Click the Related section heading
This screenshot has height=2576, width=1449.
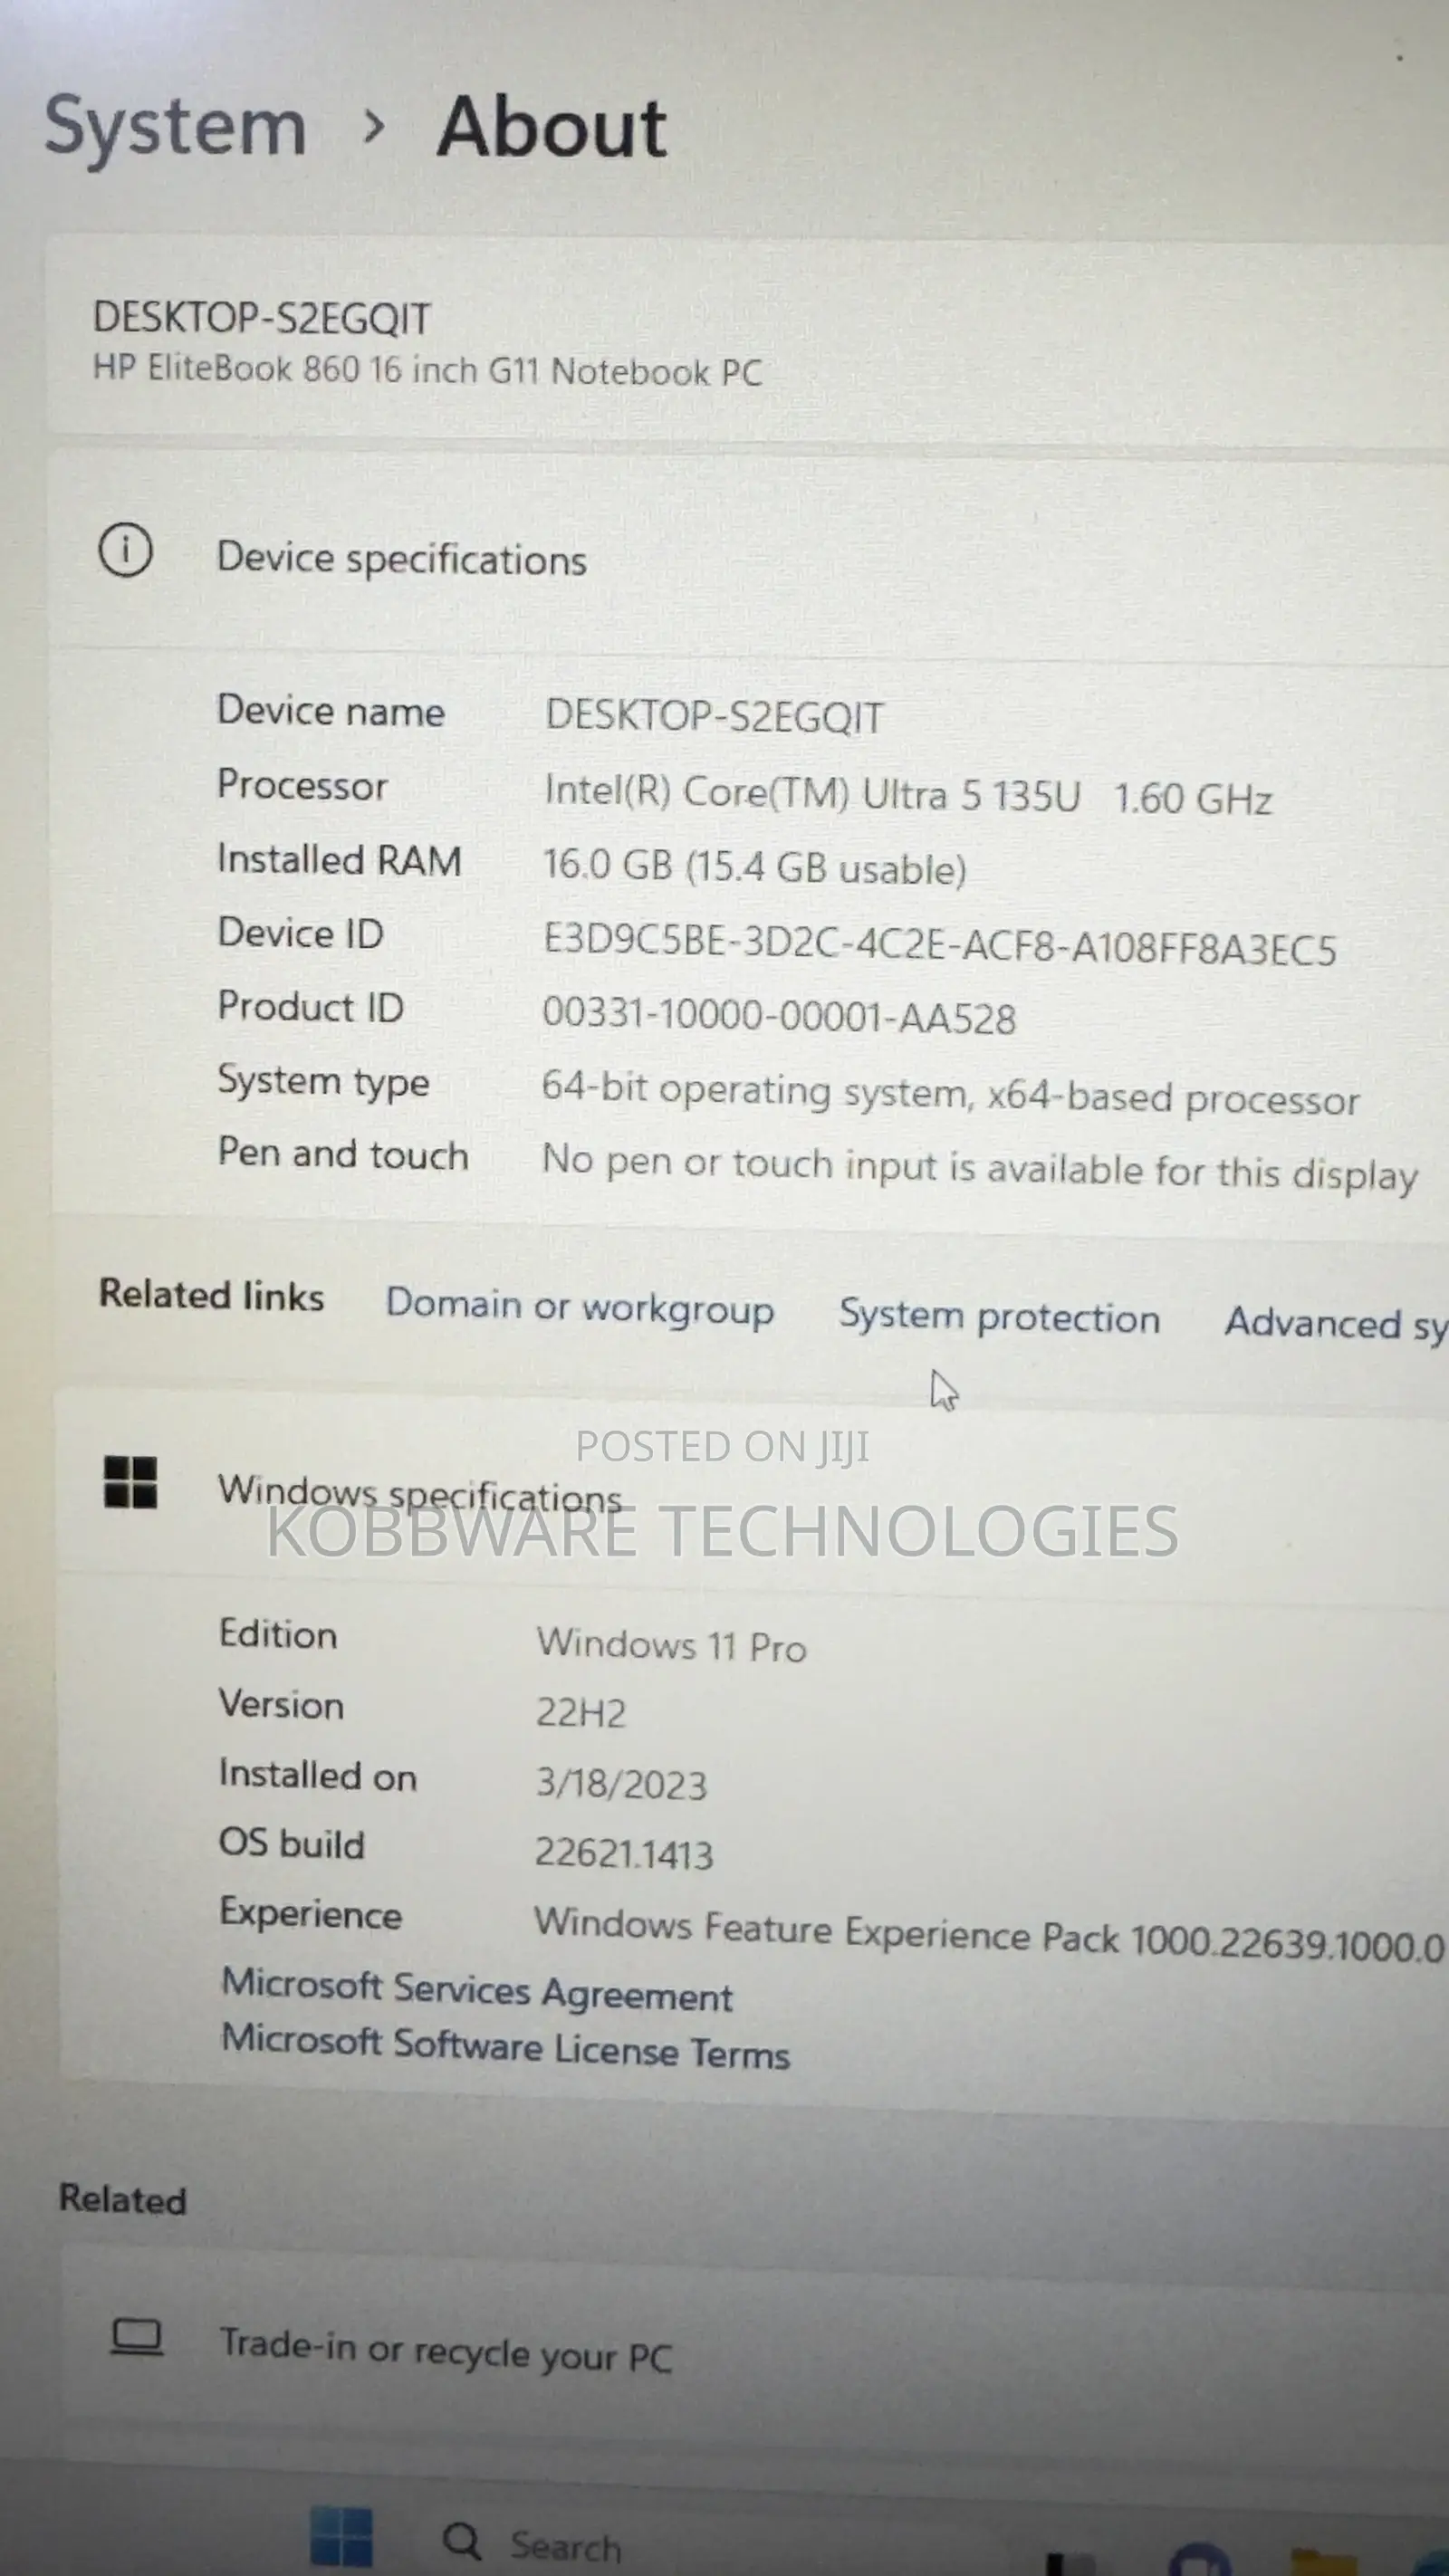tap(123, 2199)
